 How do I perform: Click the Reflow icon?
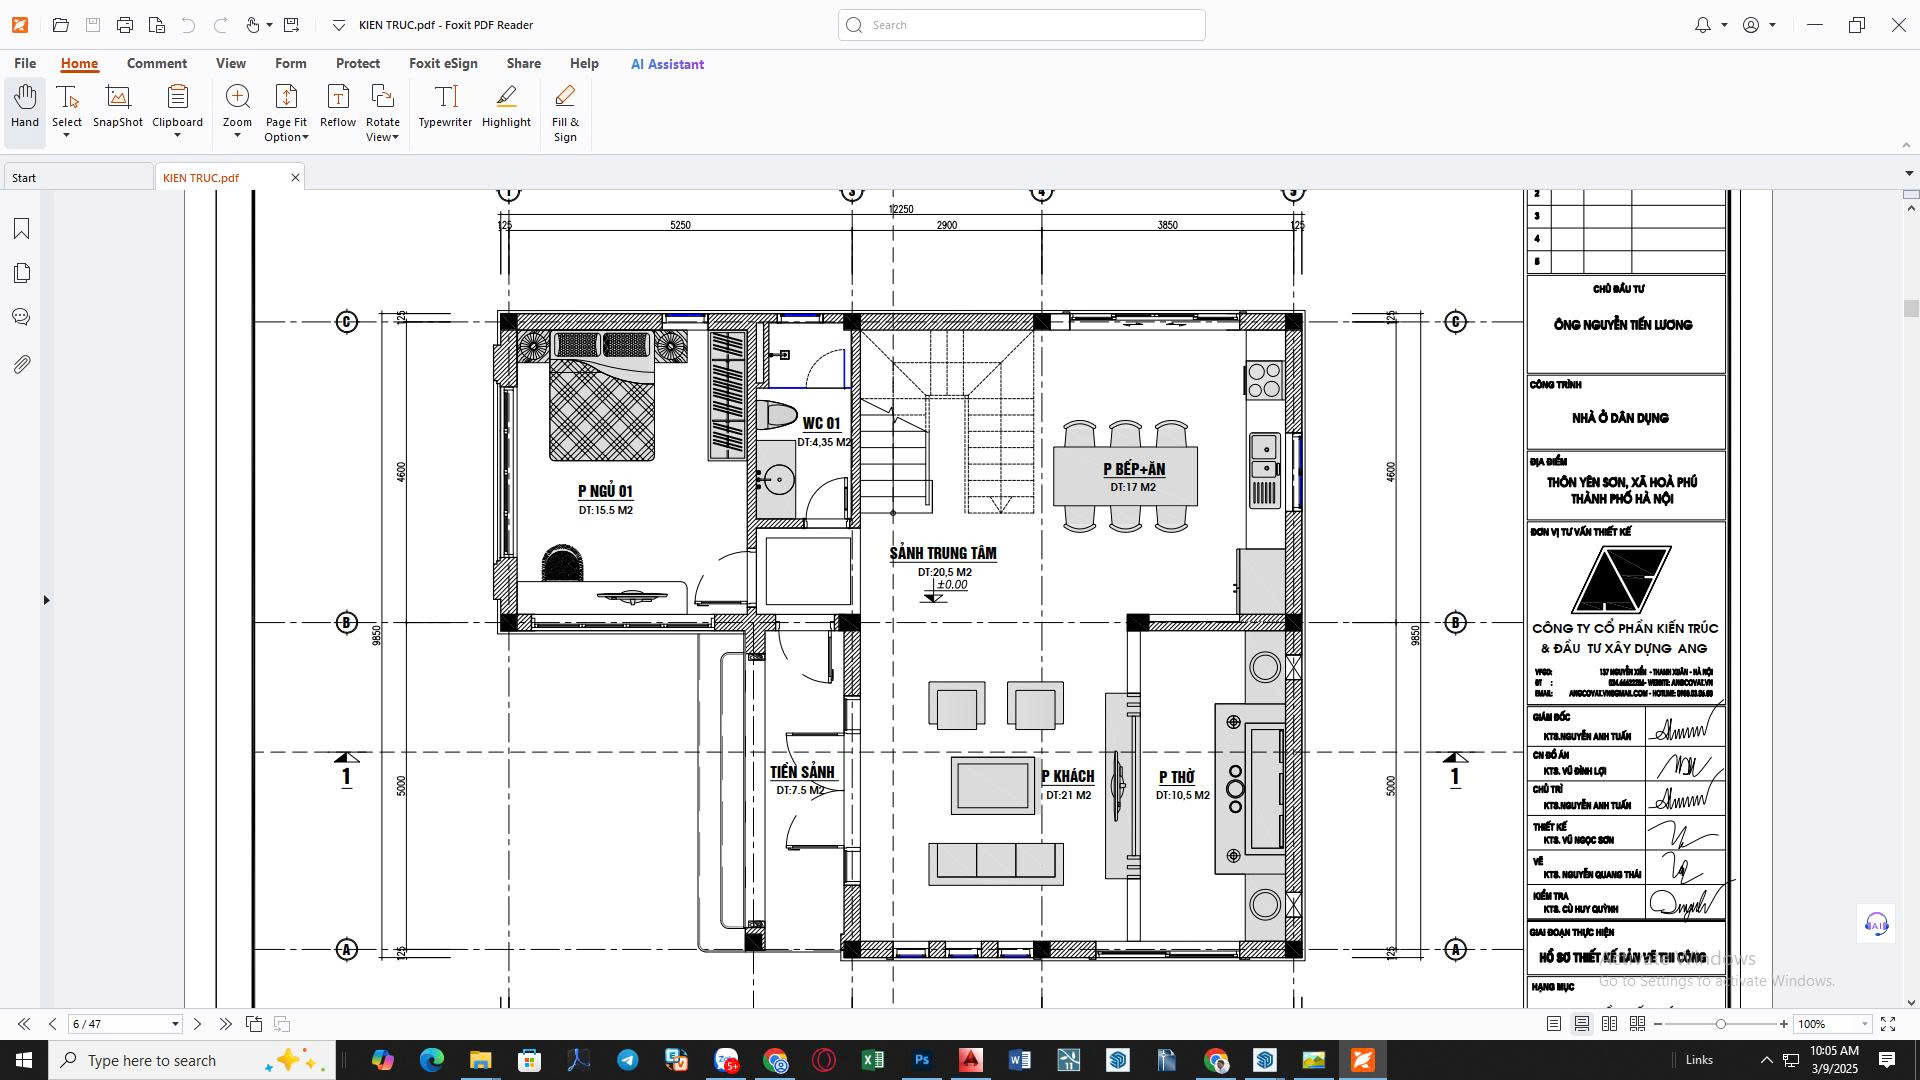pyautogui.click(x=338, y=107)
